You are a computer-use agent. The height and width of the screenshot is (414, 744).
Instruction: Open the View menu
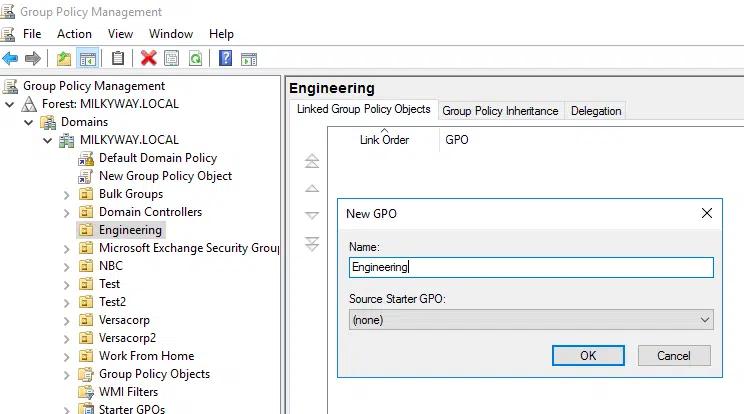120,34
